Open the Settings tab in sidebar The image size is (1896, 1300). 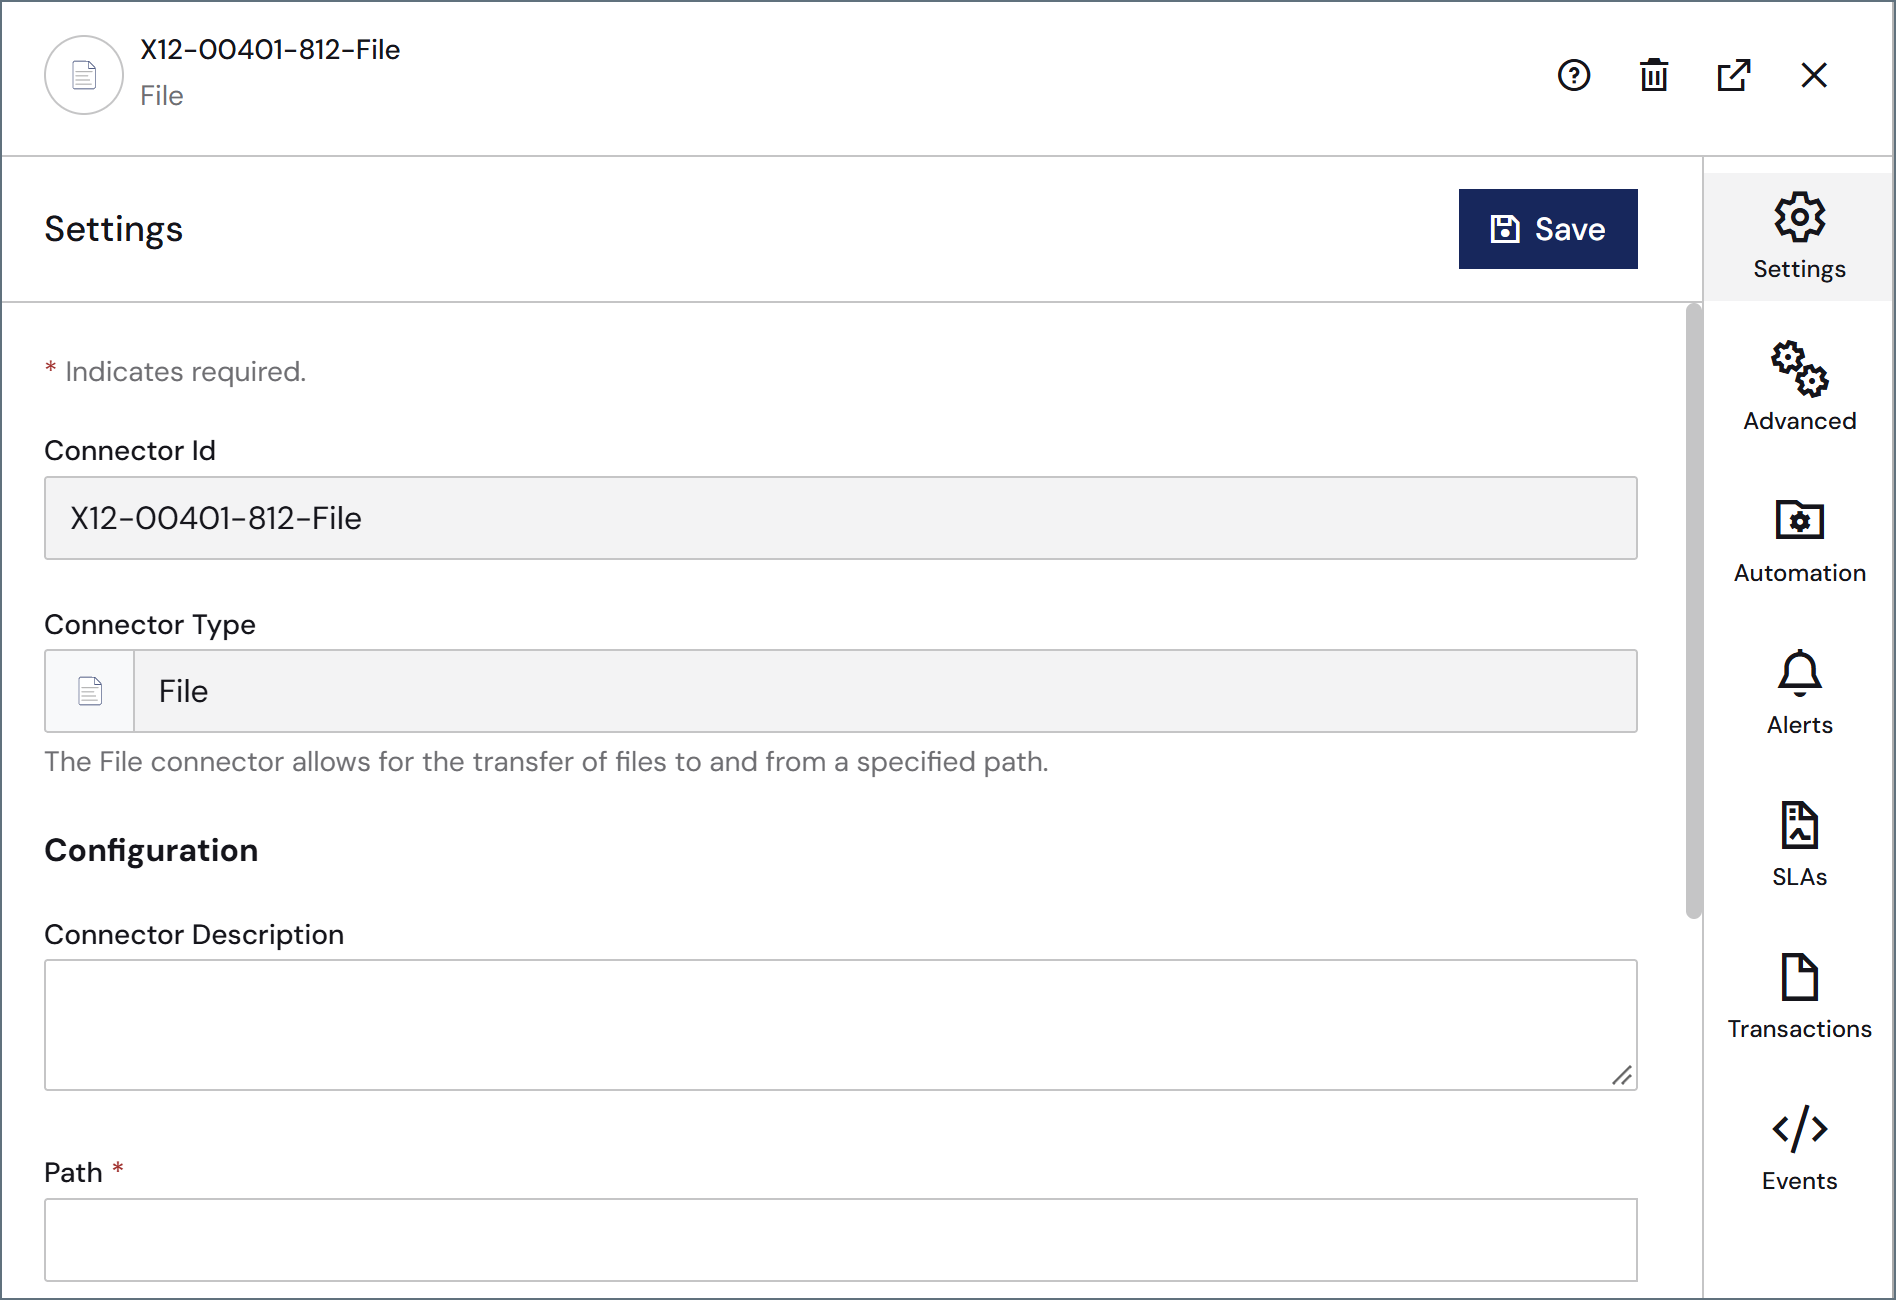[x=1799, y=237]
